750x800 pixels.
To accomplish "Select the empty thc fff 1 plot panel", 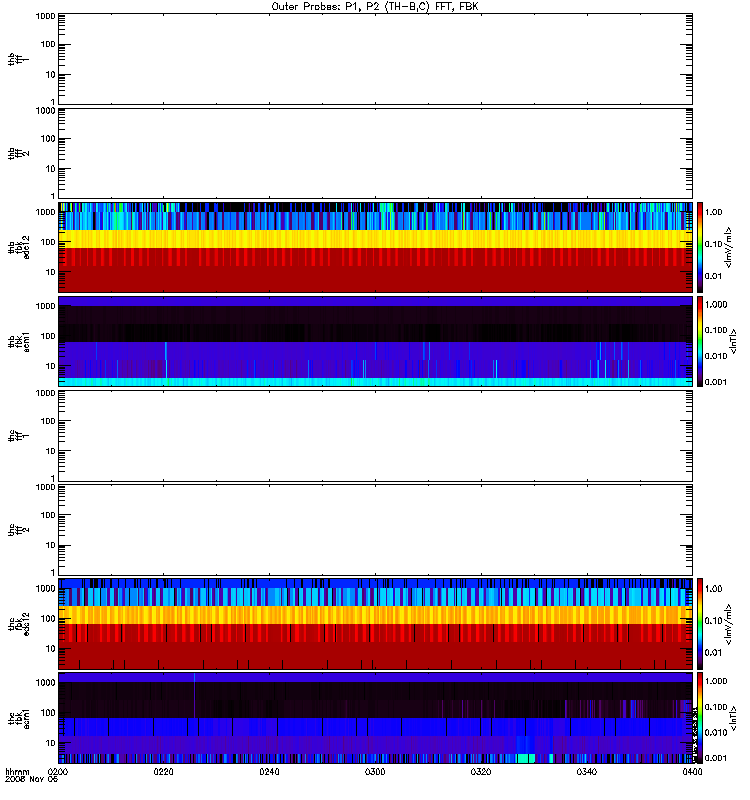I will point(375,436).
